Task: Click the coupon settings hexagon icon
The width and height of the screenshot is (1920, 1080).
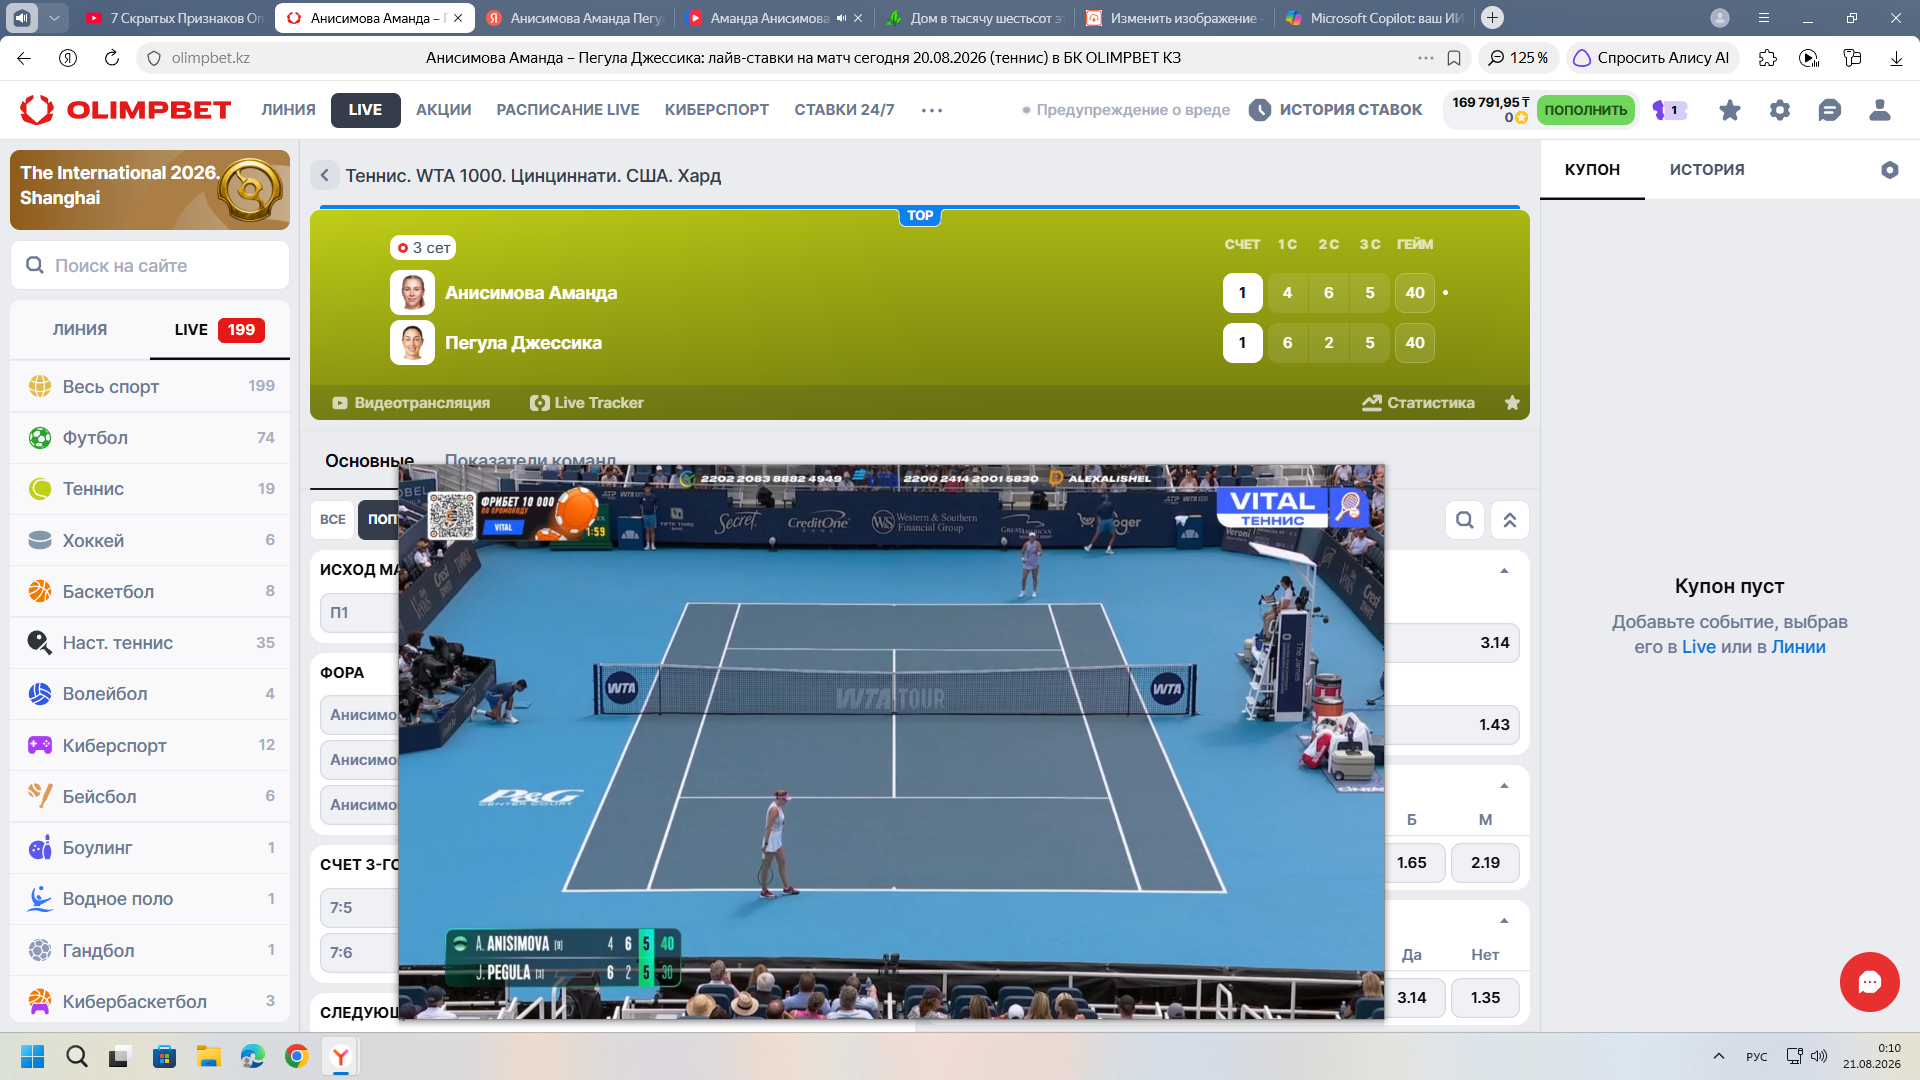Action: [1889, 170]
